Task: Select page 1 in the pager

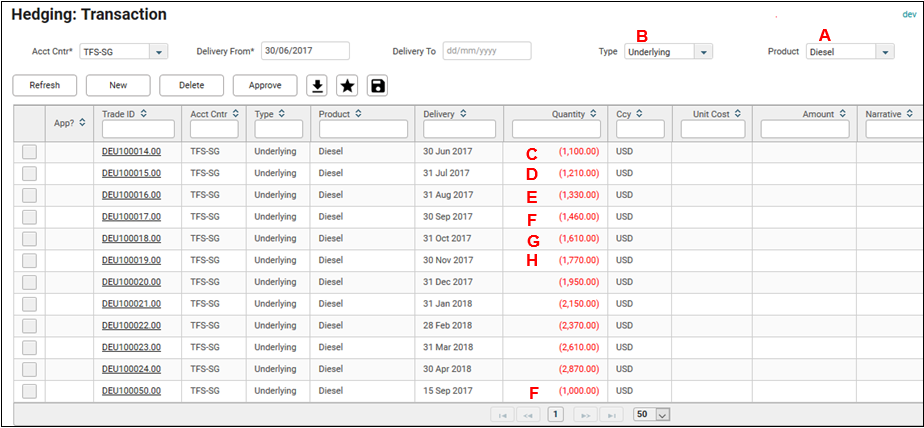Action: [x=556, y=414]
